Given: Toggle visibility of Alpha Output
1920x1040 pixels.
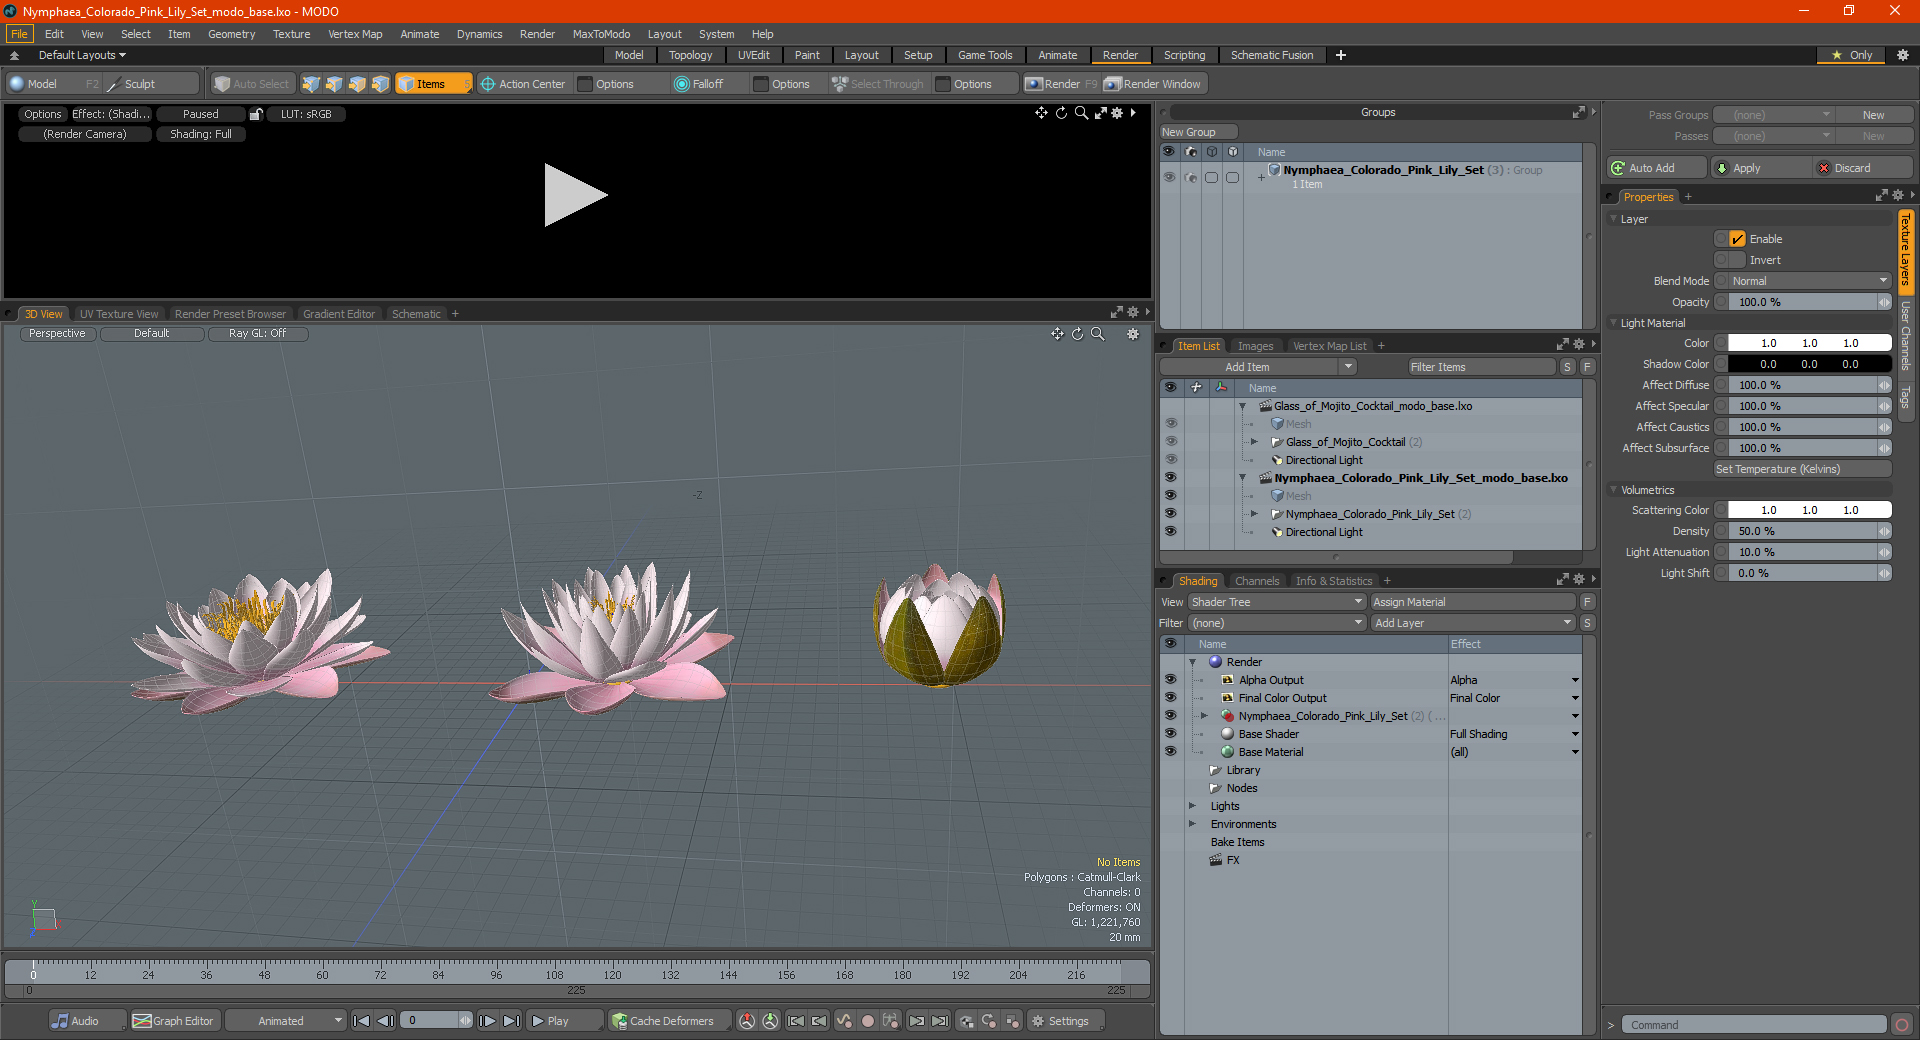Looking at the screenshot, I should (1170, 680).
